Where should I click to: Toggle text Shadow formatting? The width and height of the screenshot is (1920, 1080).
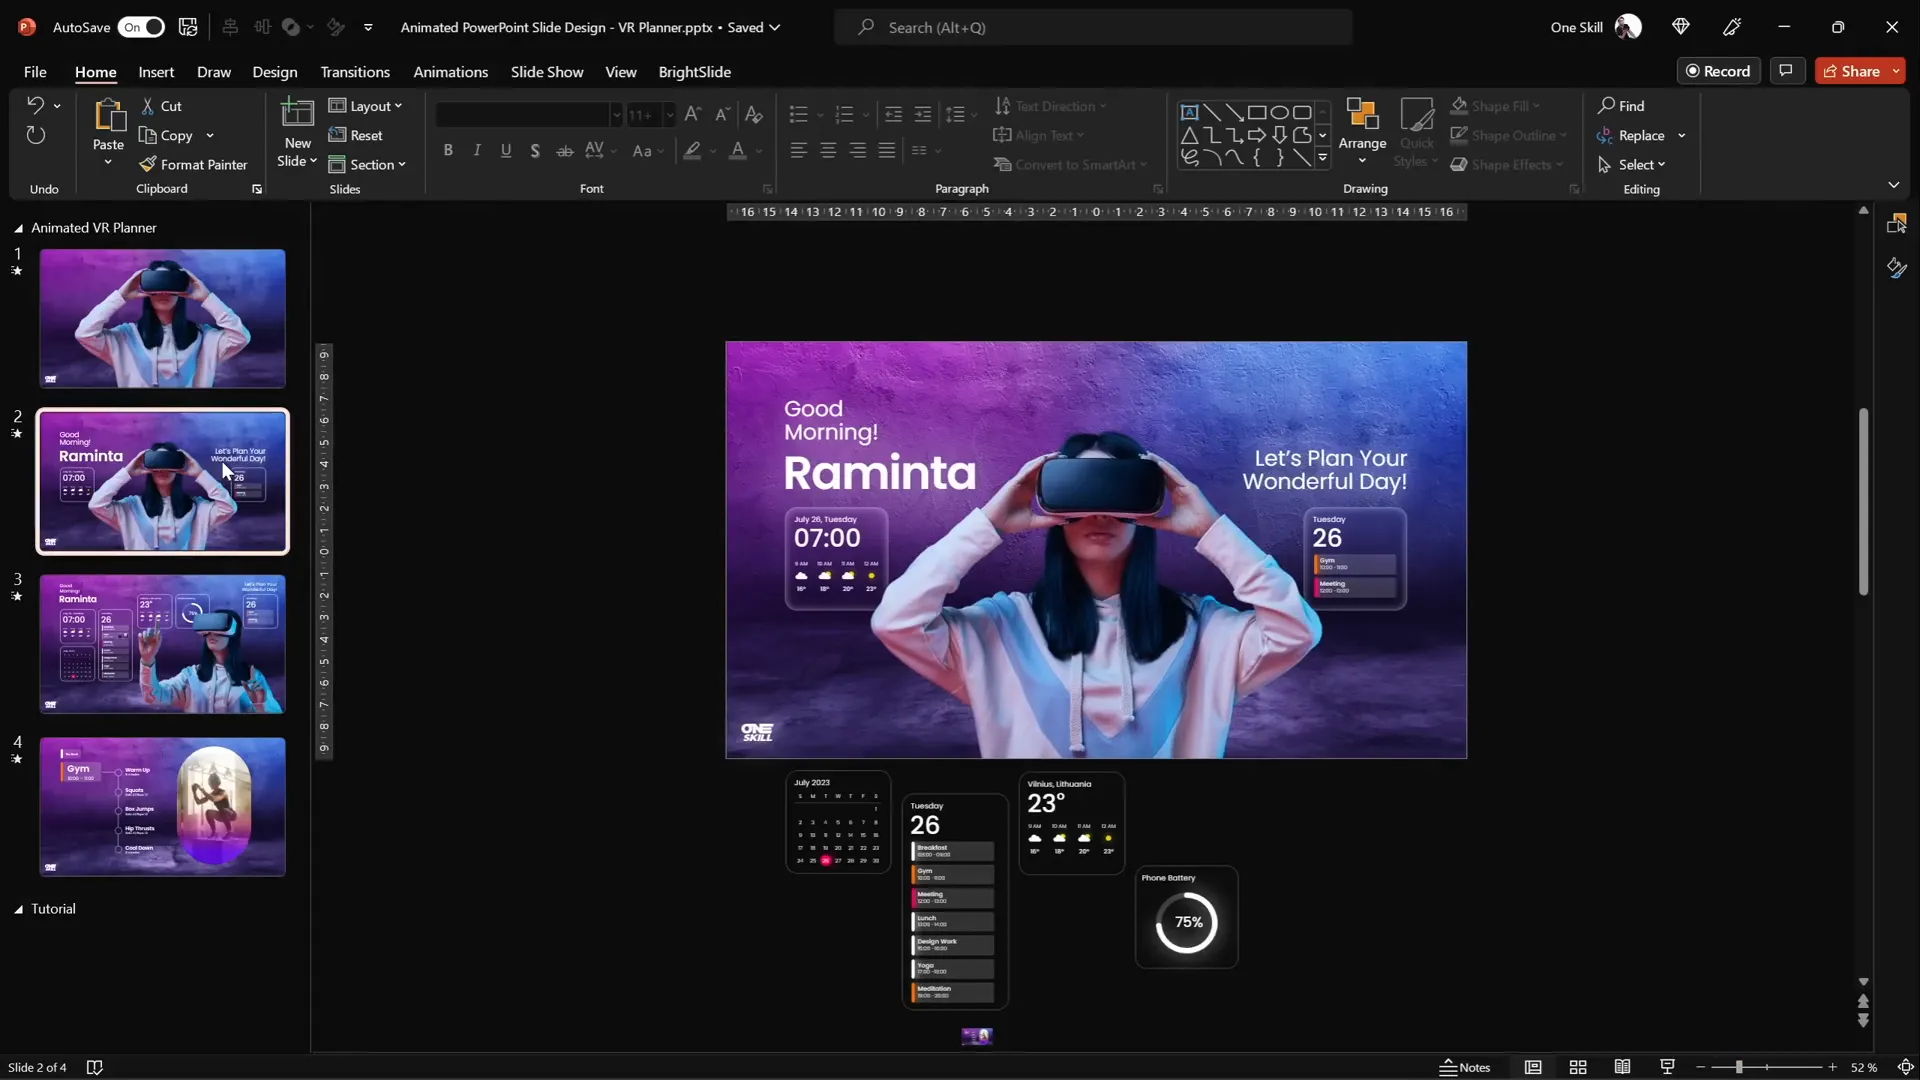coord(535,151)
